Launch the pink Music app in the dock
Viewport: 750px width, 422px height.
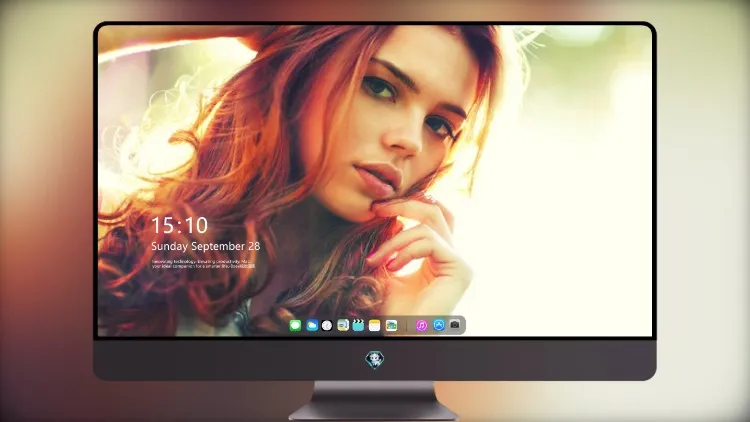click(421, 325)
